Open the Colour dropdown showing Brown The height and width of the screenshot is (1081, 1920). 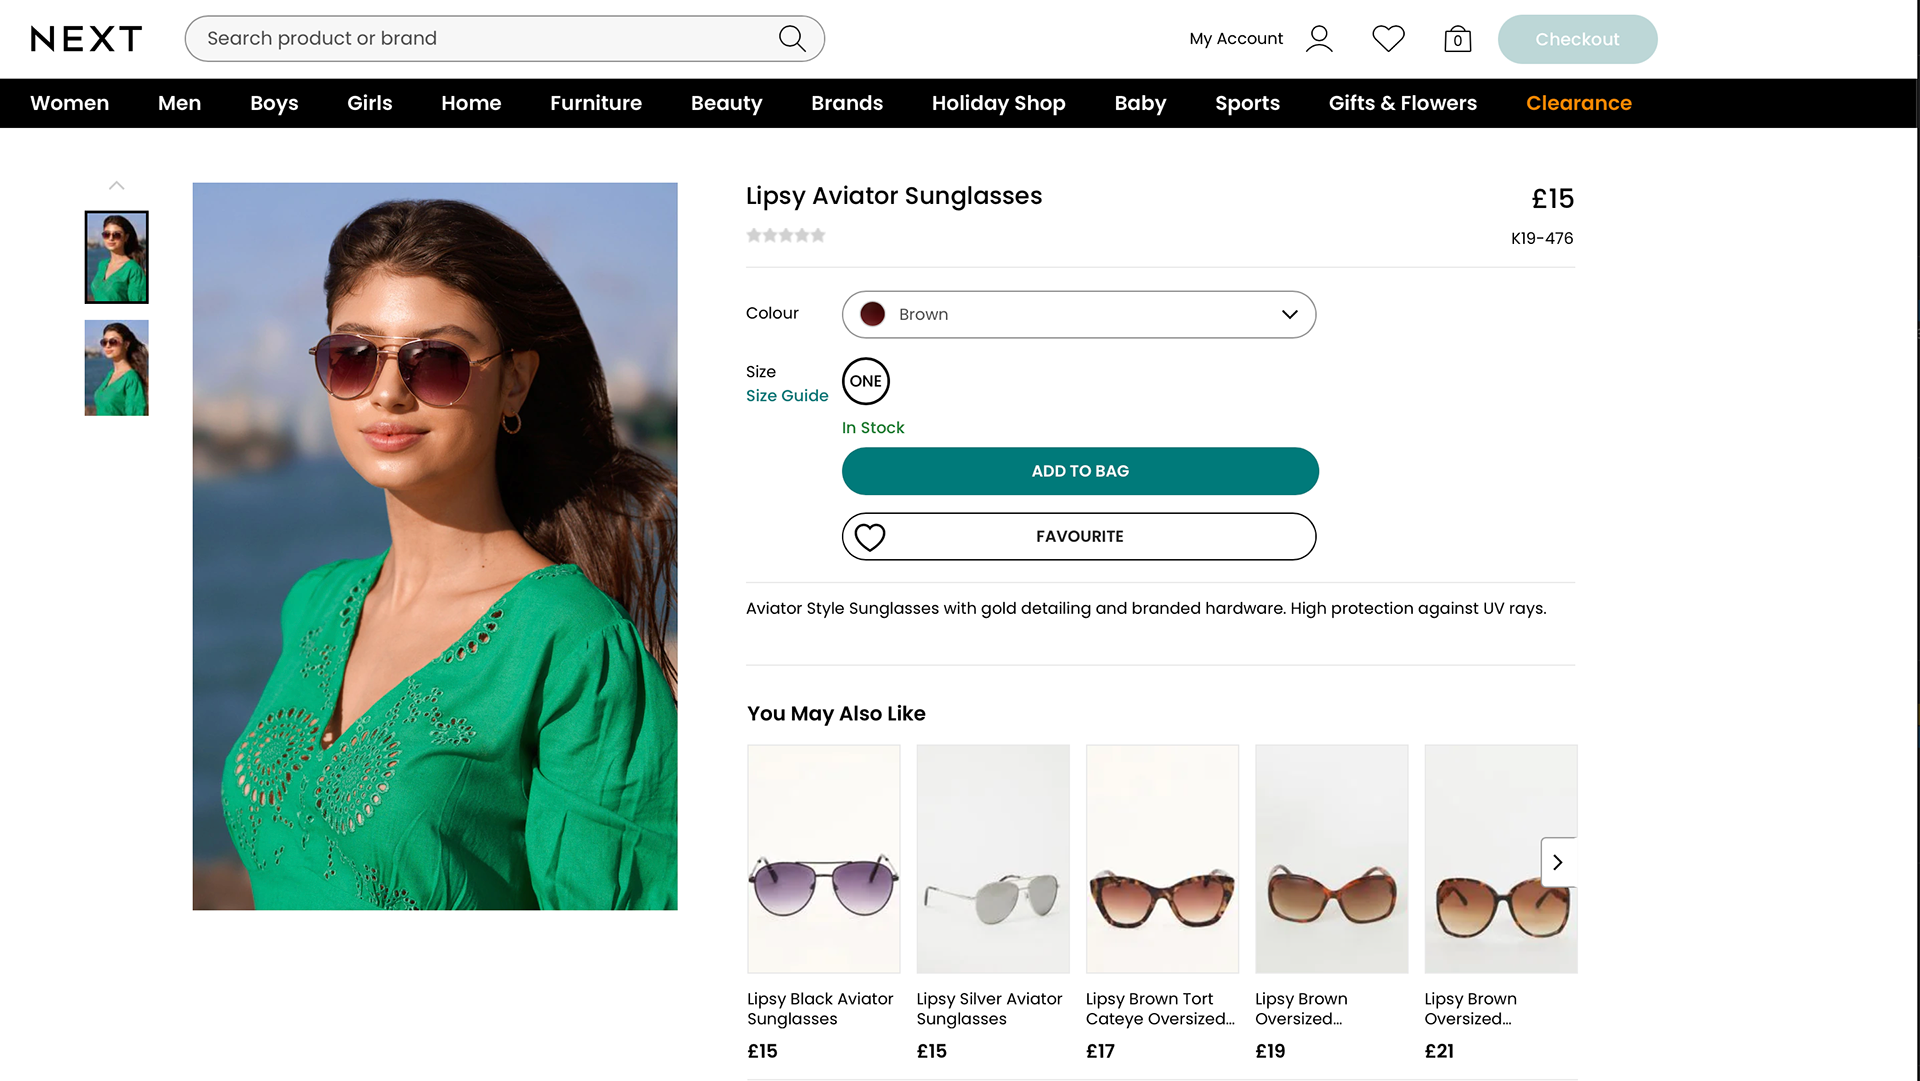[x=1078, y=314]
